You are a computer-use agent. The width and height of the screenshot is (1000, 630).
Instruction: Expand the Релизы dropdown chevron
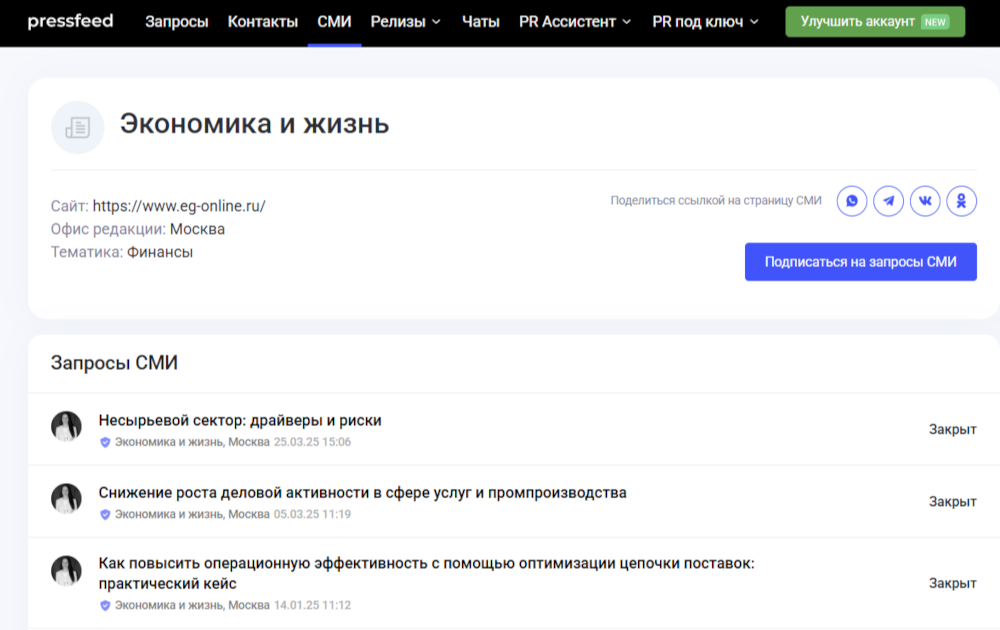[x=436, y=22]
